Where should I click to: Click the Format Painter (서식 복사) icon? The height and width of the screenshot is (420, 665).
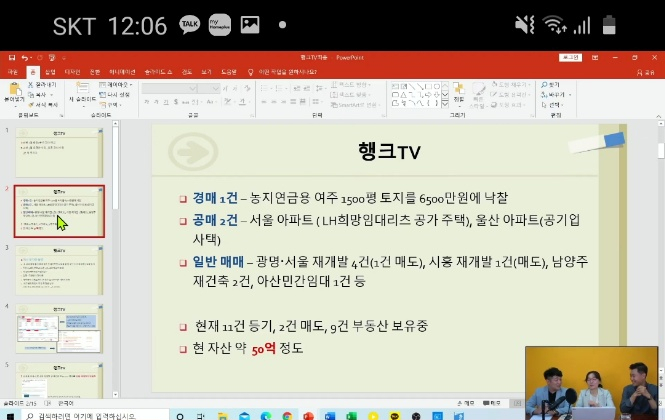tap(31, 104)
